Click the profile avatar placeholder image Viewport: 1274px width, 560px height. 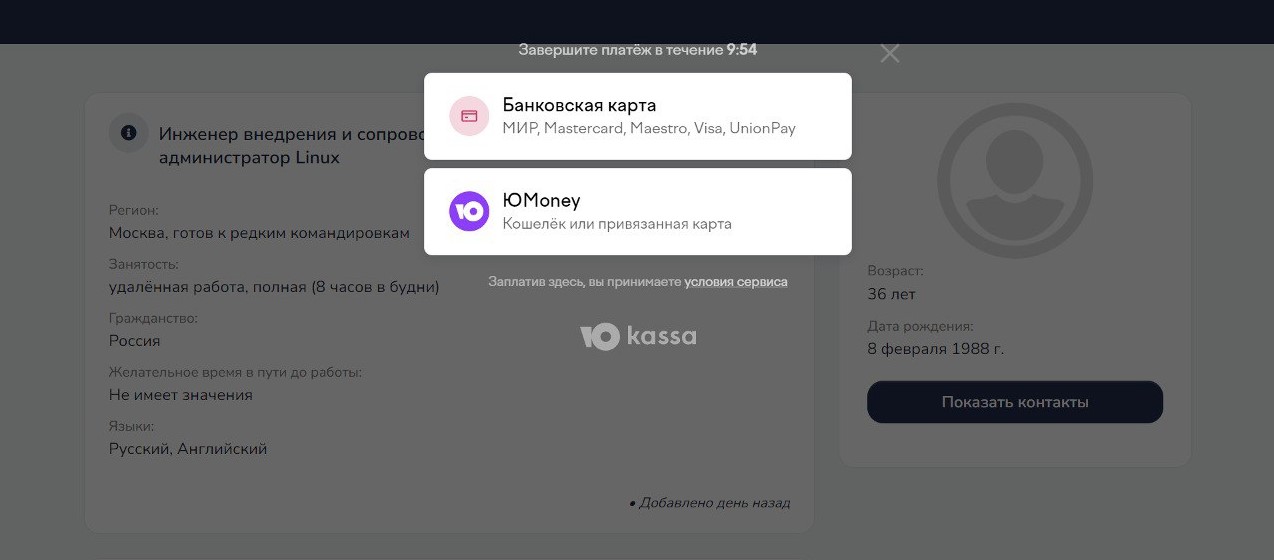[1015, 180]
